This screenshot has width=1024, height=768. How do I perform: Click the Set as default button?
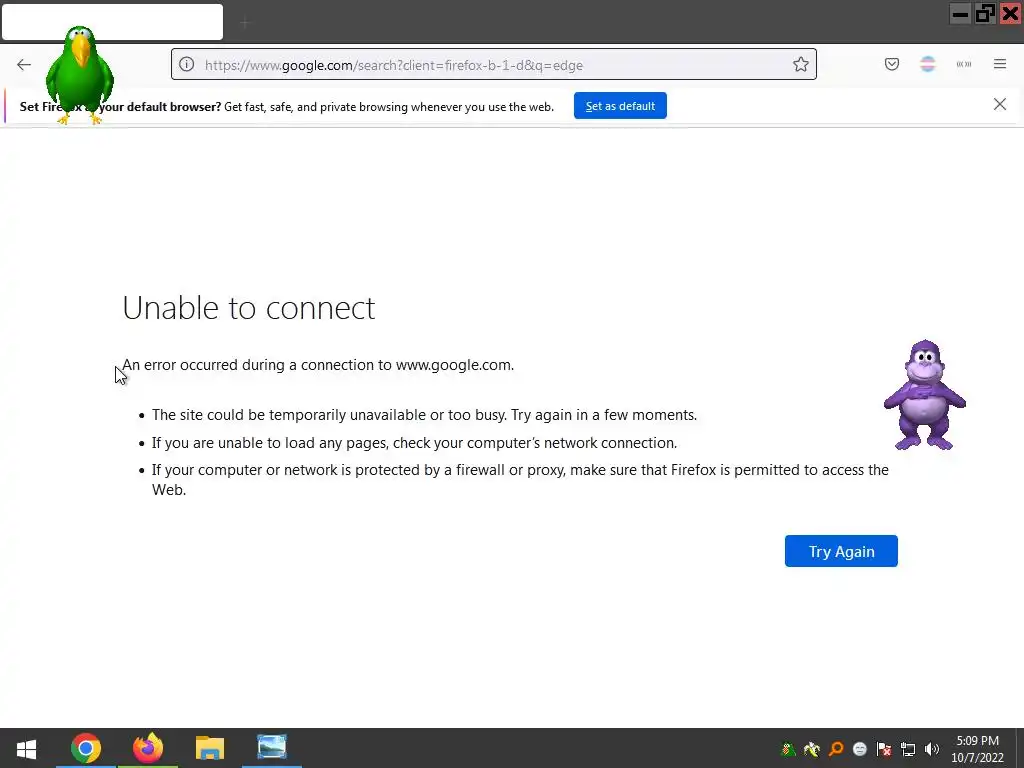(x=620, y=106)
